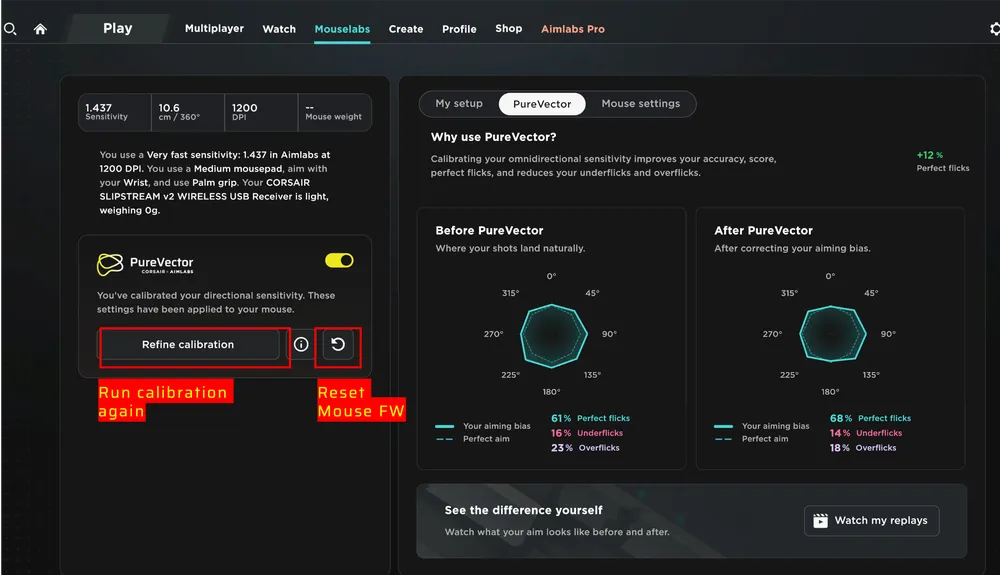Click the '16 %' Underflicks value
The image size is (1000, 575).
point(561,433)
